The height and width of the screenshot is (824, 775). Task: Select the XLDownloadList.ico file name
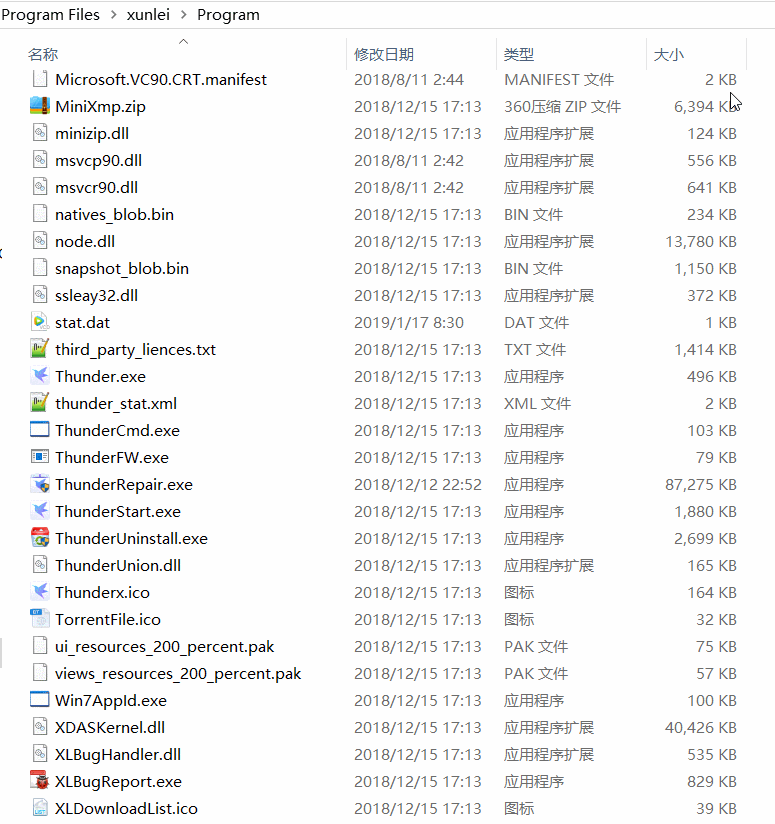click(126, 808)
